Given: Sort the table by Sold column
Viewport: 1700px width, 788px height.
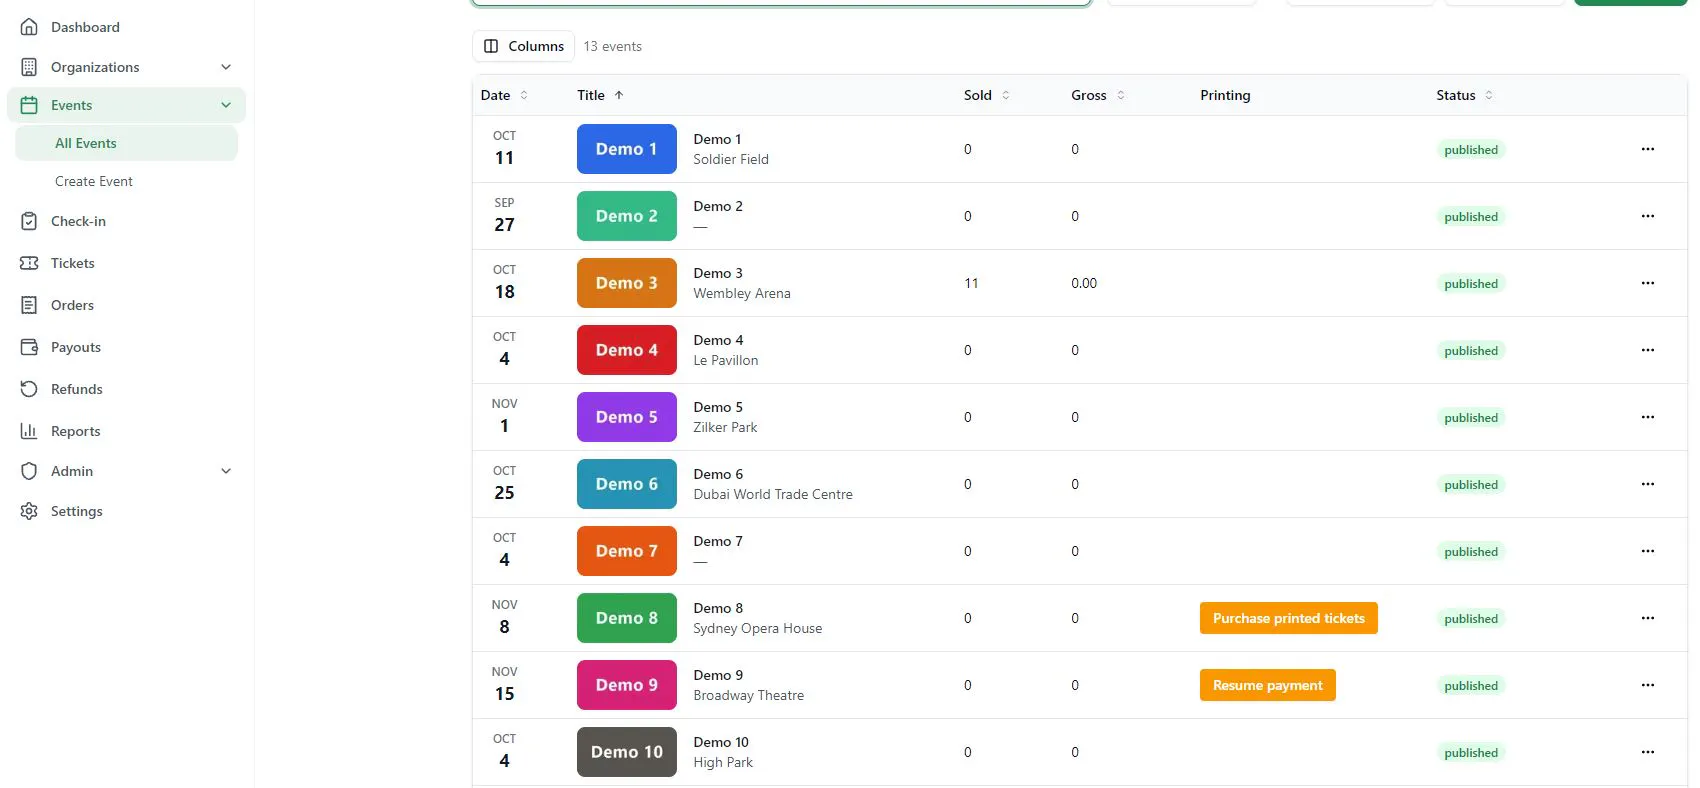Looking at the screenshot, I should 987,95.
